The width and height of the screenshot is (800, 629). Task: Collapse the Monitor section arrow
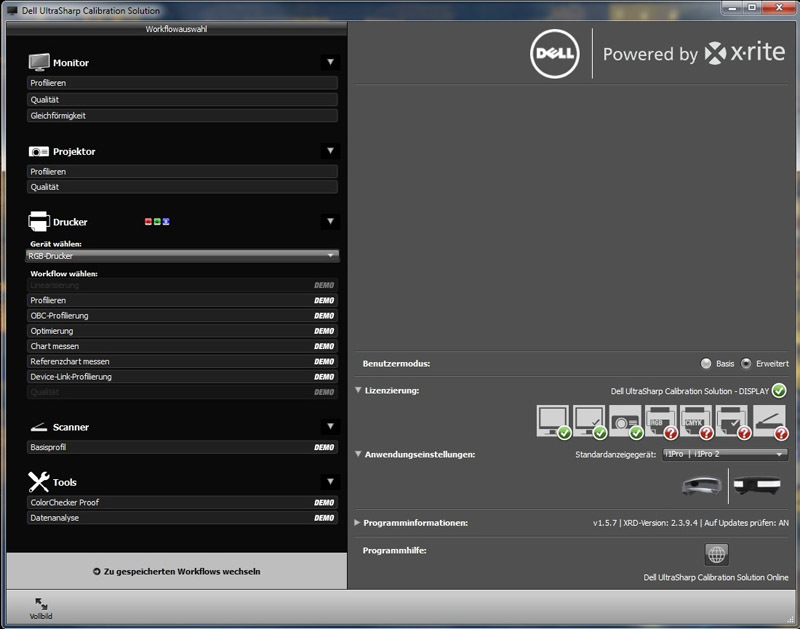pos(330,62)
